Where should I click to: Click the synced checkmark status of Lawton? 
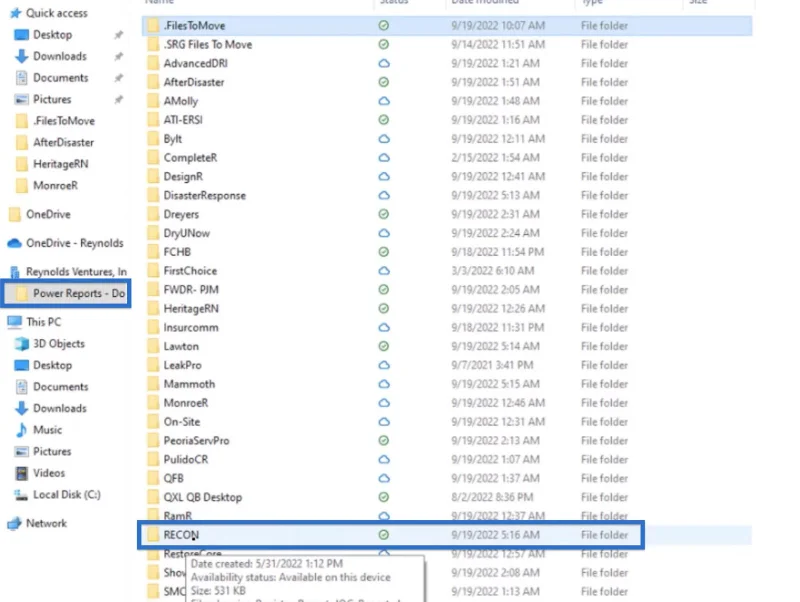click(384, 346)
